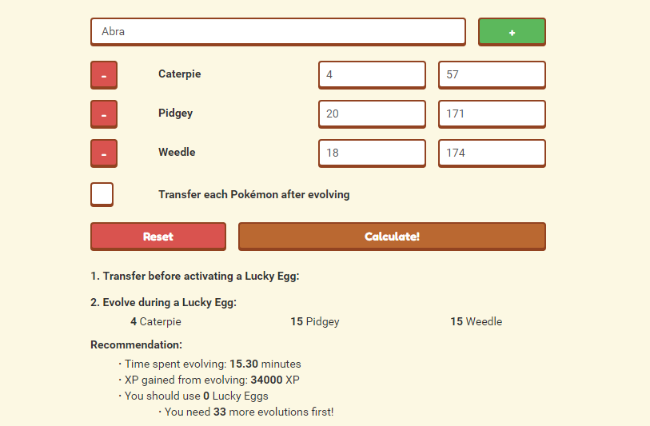Remove the Pidgey row with its minus button
Viewport: 650px width, 426px height.
click(104, 114)
